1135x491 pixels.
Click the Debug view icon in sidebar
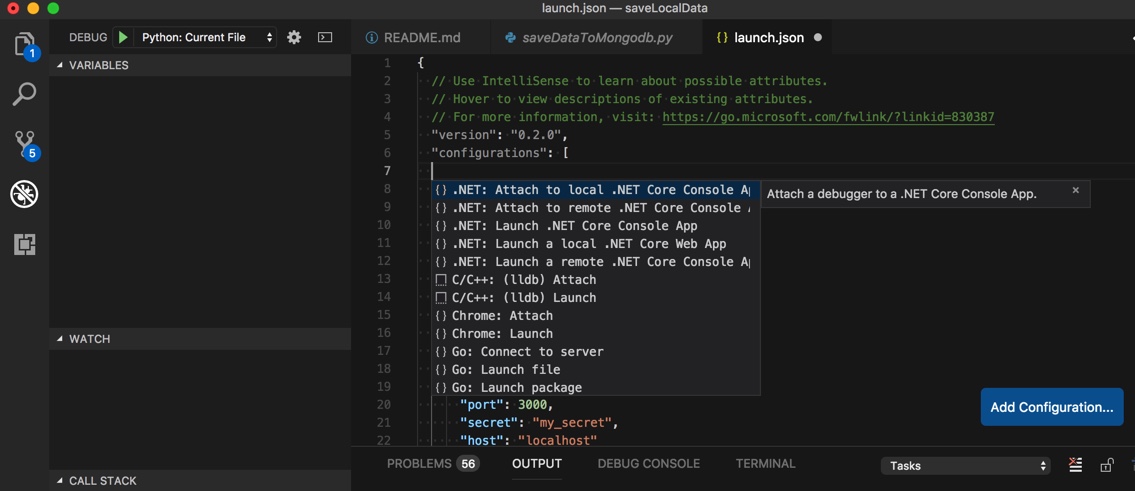pyautogui.click(x=24, y=193)
